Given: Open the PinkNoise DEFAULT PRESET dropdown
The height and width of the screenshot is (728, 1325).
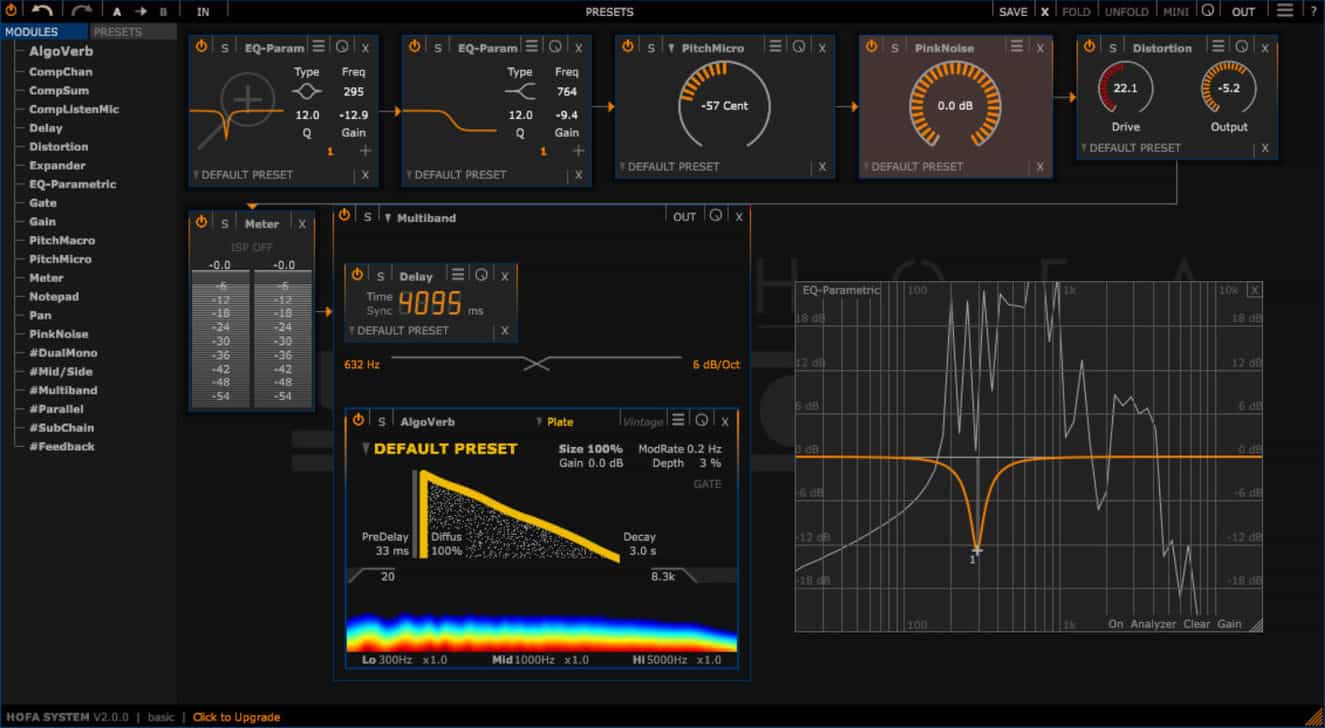Looking at the screenshot, I should click(912, 167).
